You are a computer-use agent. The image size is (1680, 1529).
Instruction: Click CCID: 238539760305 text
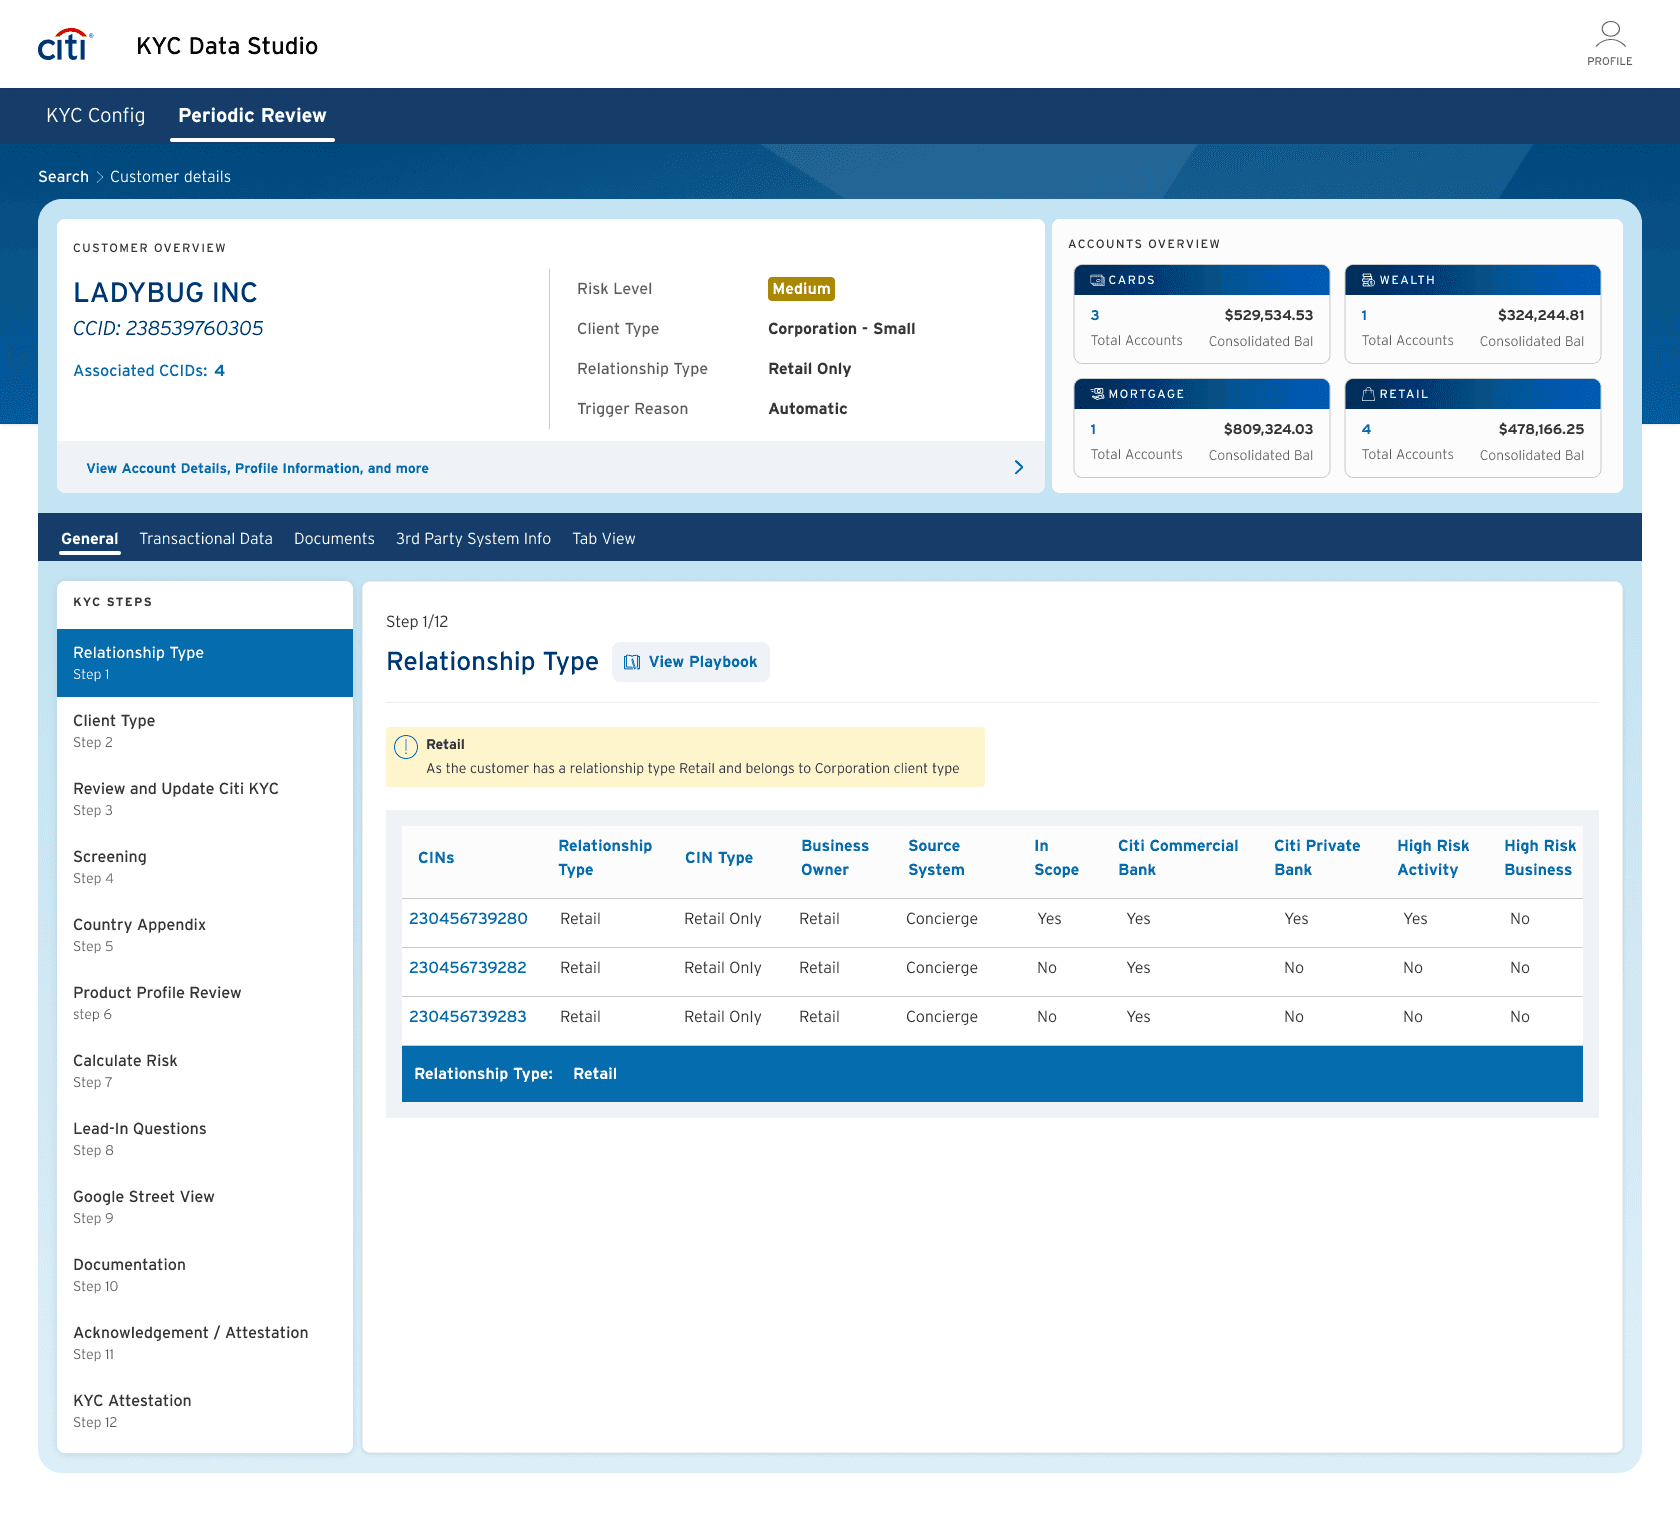coord(168,329)
